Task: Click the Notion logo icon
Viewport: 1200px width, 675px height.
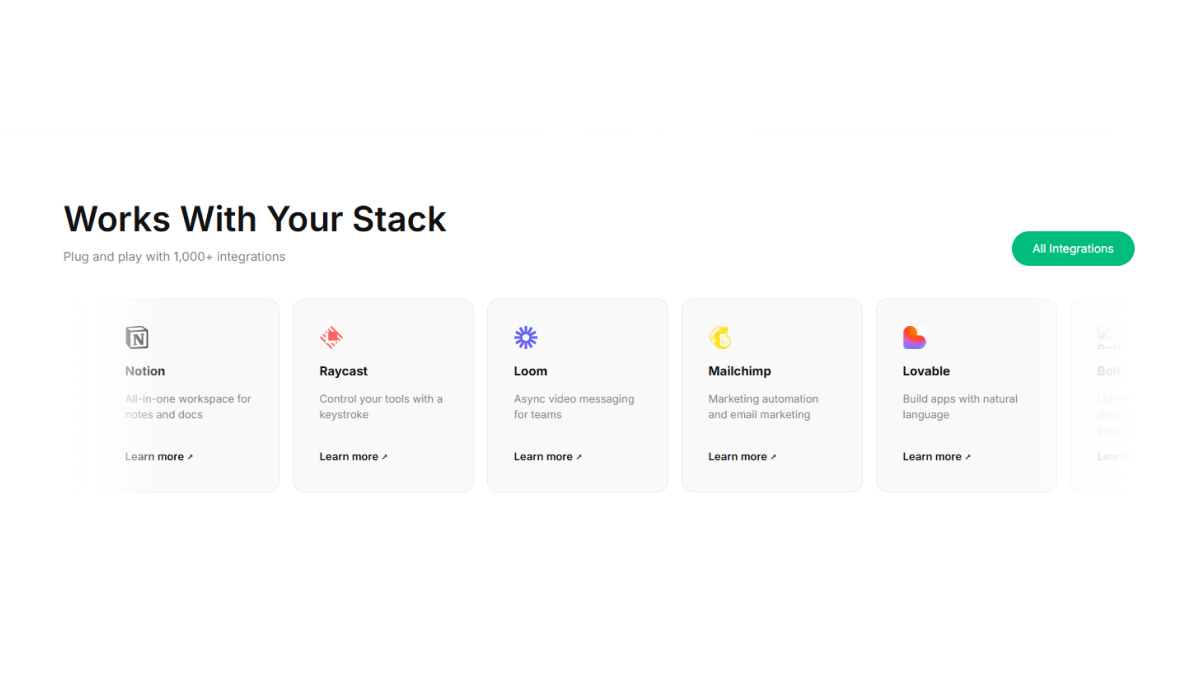Action: (x=137, y=337)
